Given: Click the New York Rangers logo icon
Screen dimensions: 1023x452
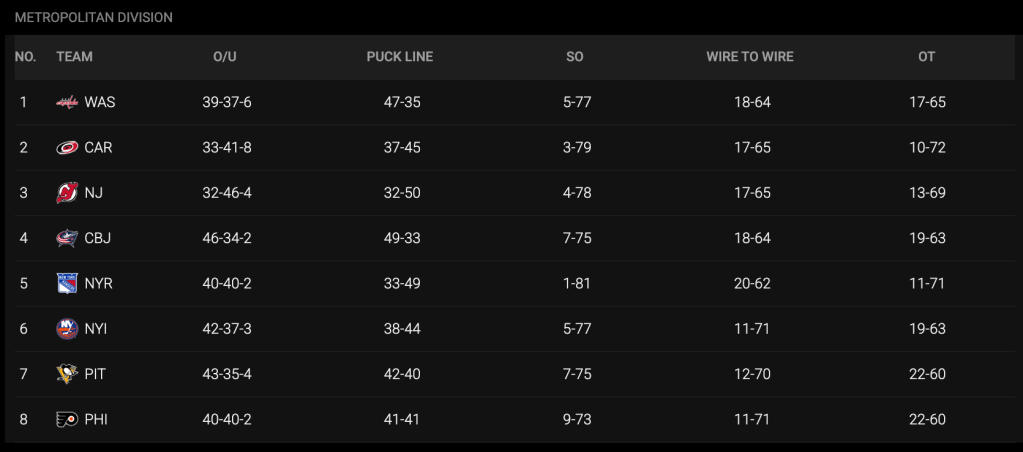Looking at the screenshot, I should pyautogui.click(x=67, y=284).
